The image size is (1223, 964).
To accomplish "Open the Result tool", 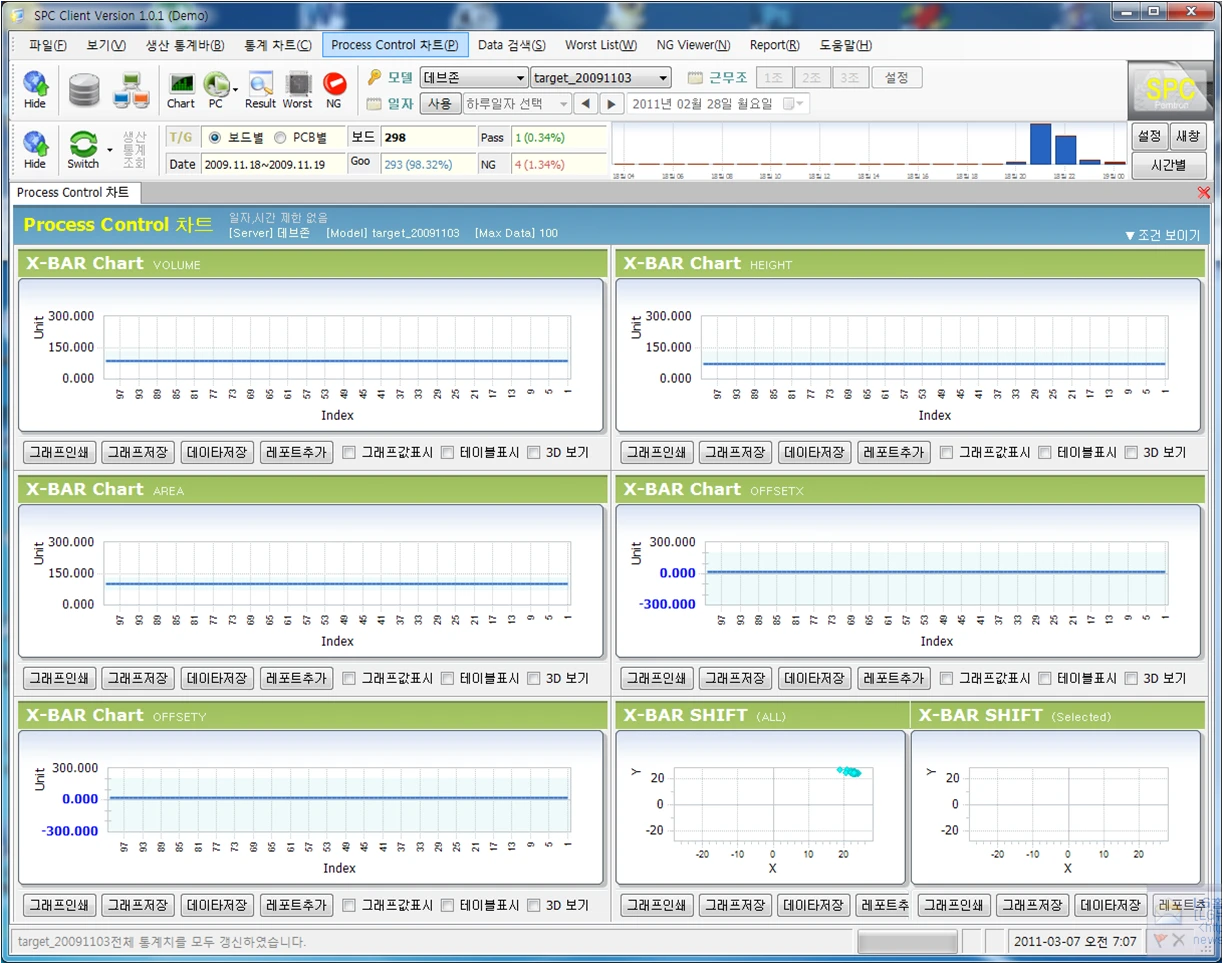I will click(x=260, y=90).
